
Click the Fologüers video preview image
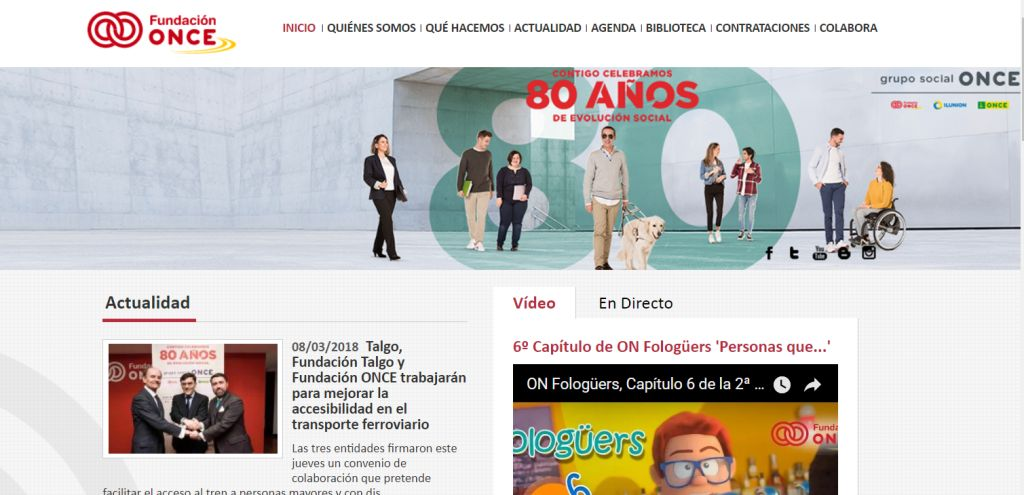coord(675,448)
